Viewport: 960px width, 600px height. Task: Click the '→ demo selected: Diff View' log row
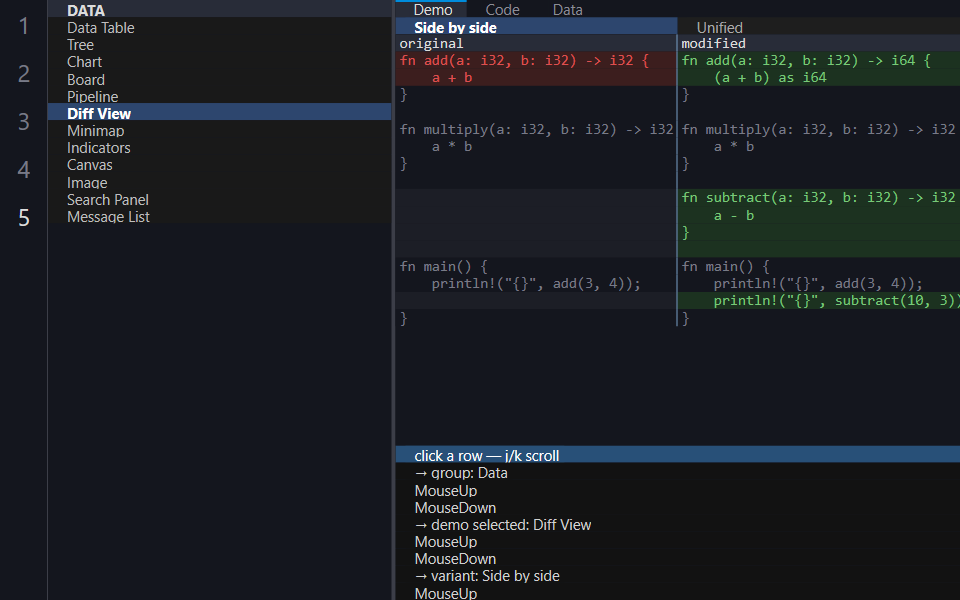[678, 525]
